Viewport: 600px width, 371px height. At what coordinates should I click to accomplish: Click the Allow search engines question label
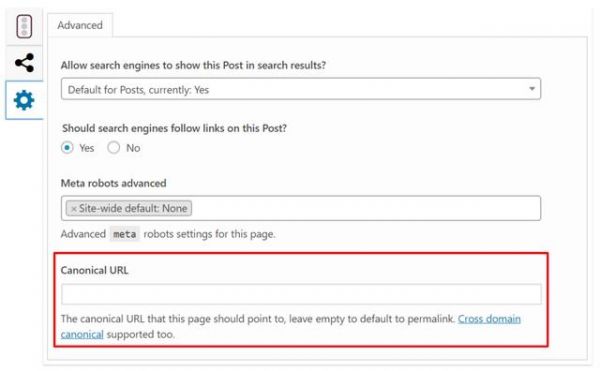(x=194, y=65)
